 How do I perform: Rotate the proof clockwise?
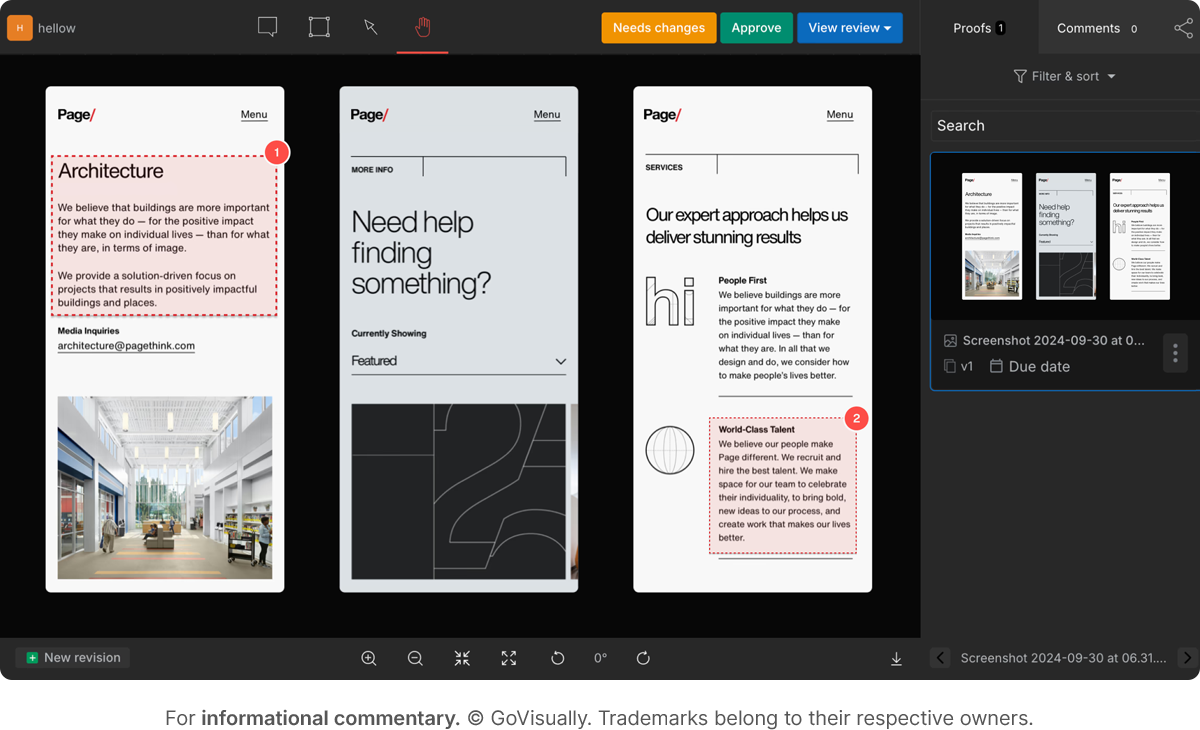643,658
